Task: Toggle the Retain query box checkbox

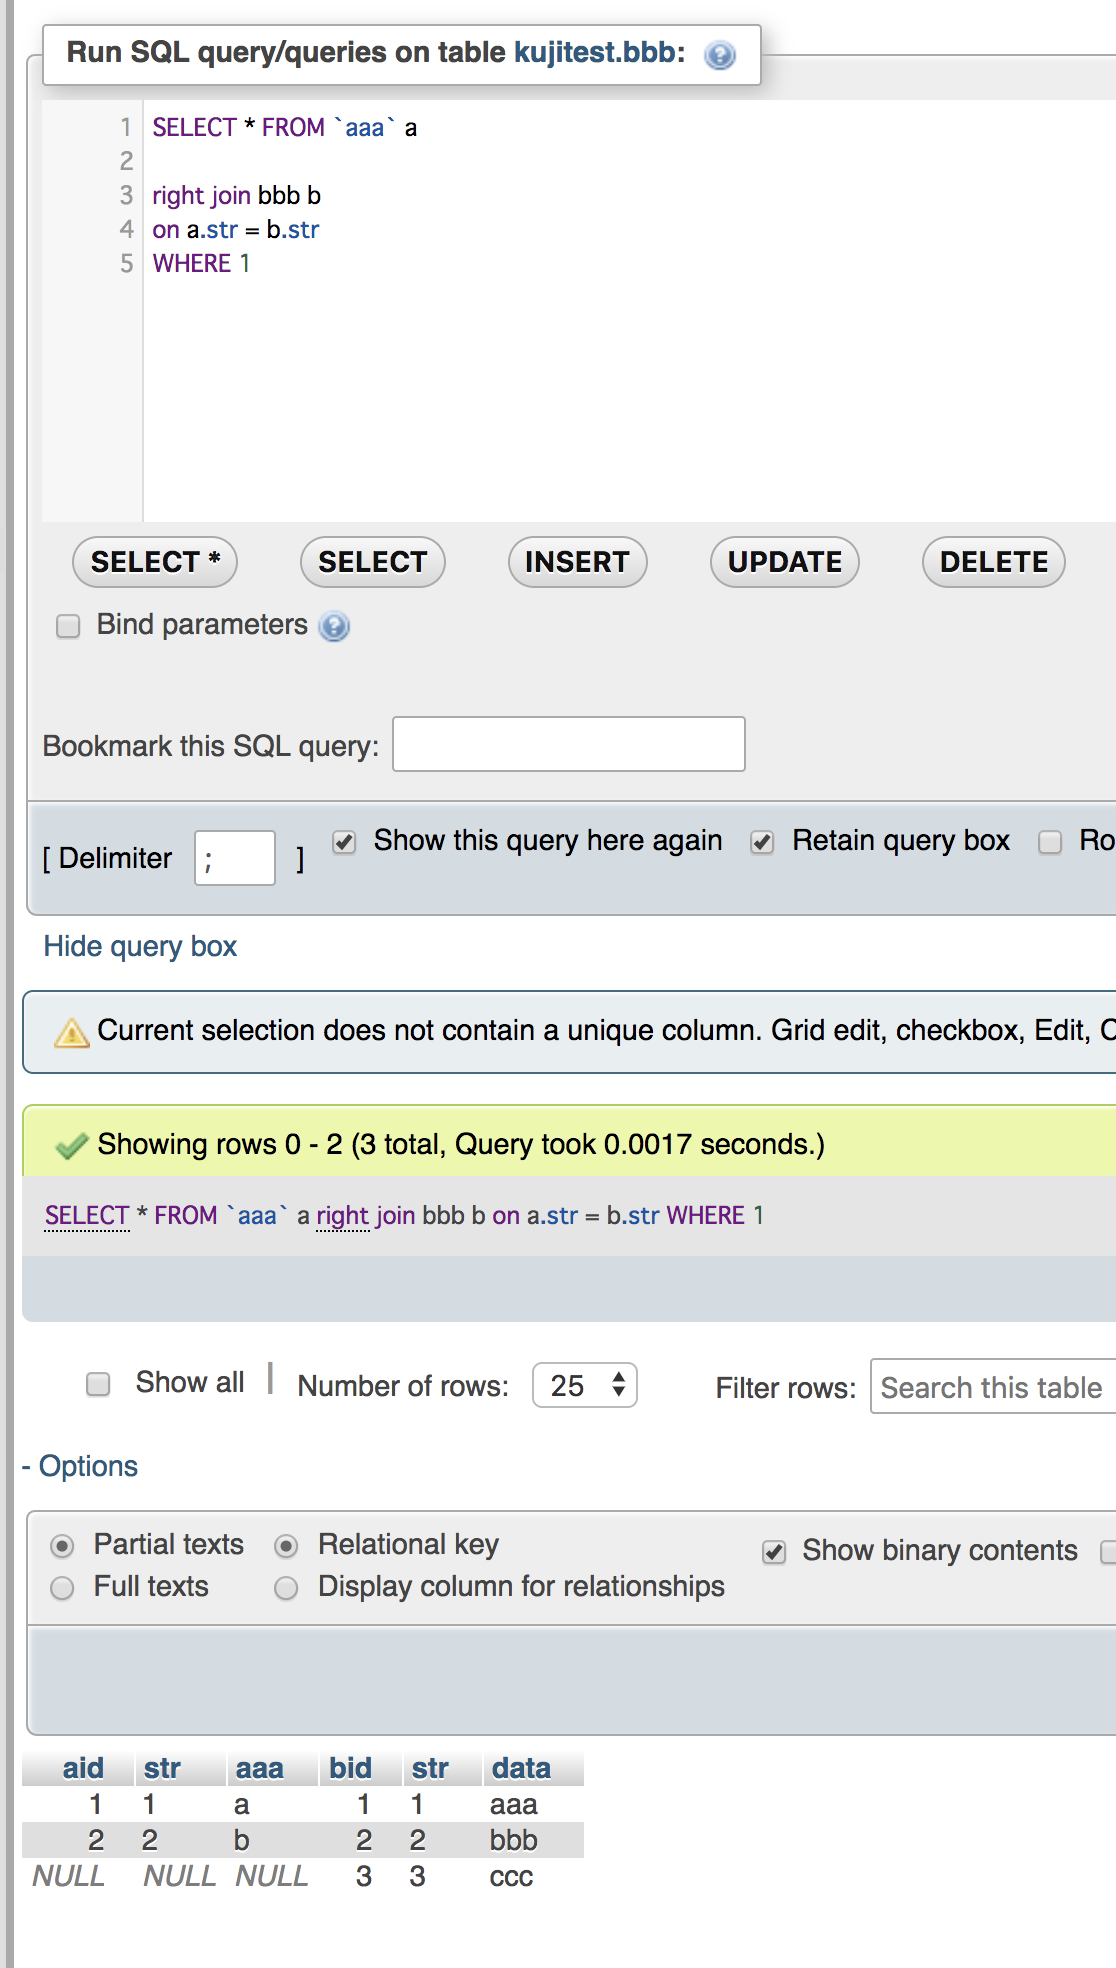Action: 763,842
